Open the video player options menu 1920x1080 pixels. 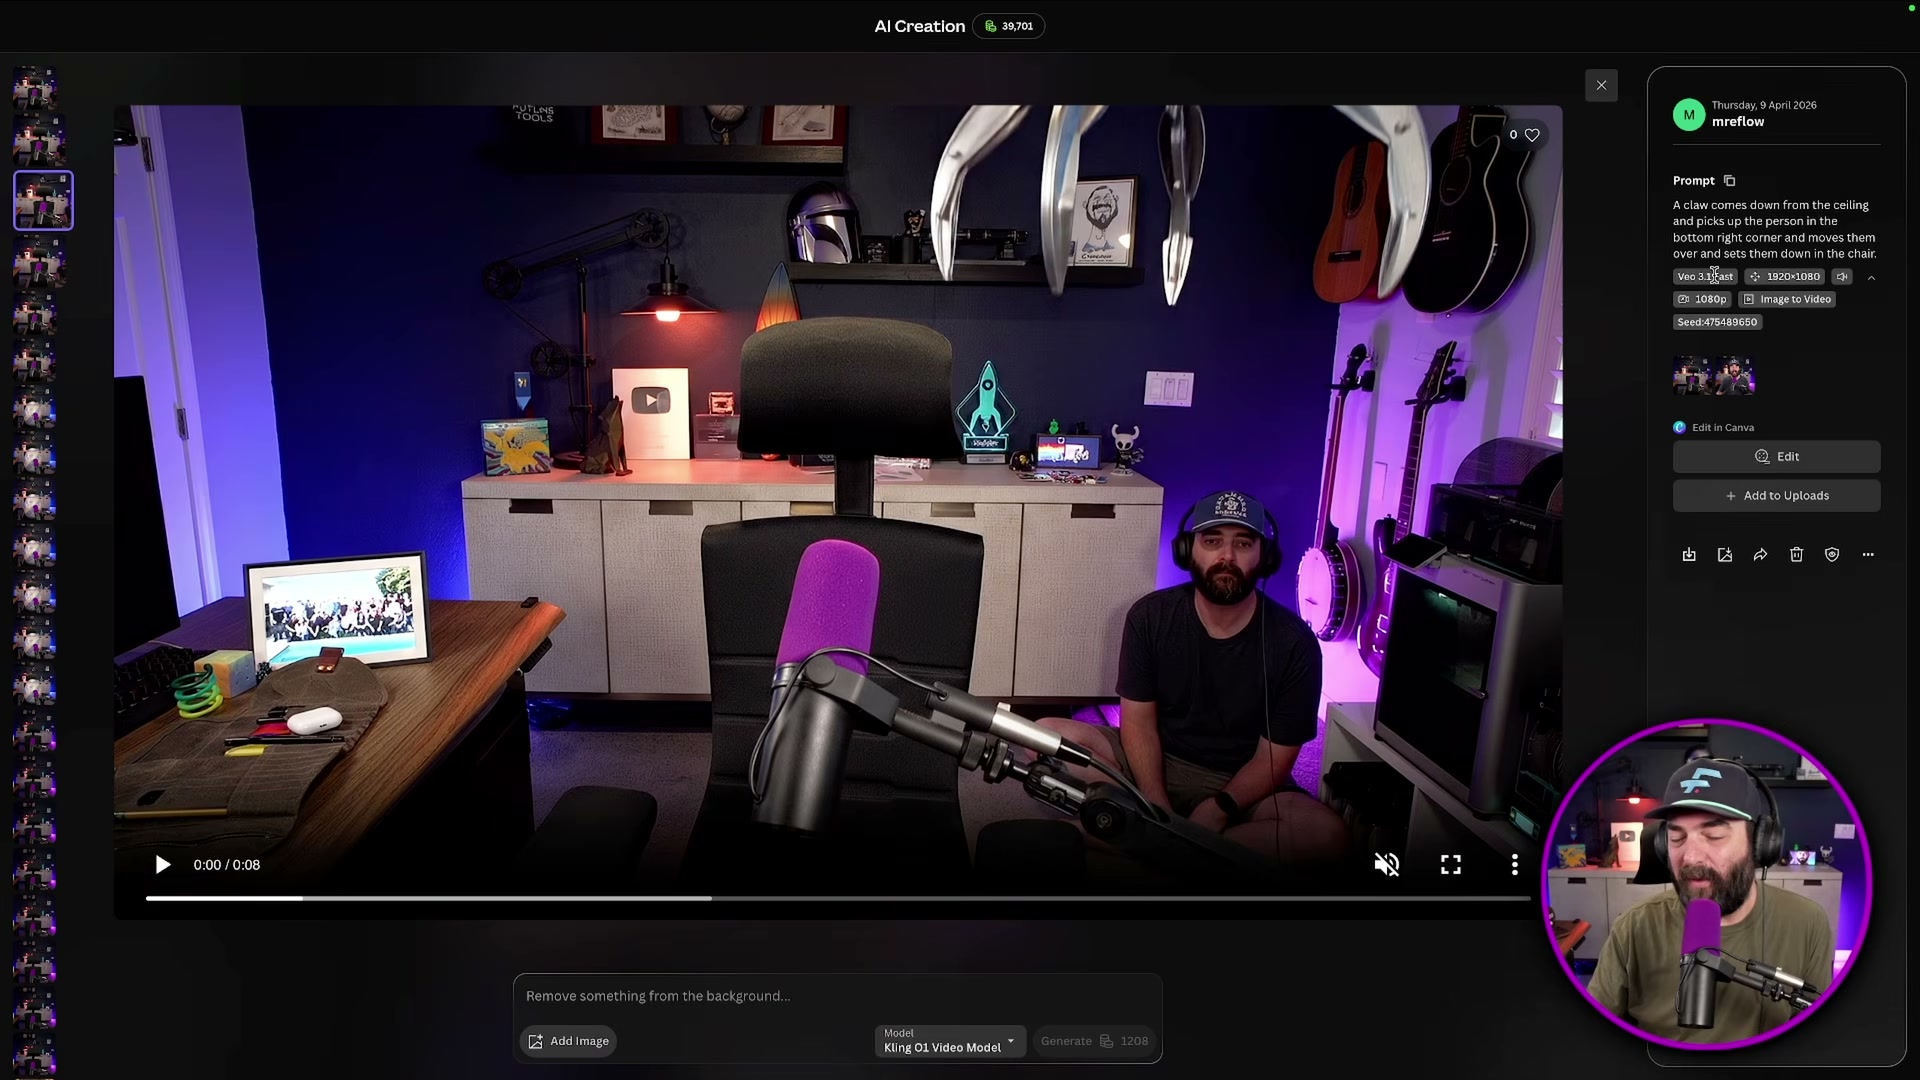pos(1515,864)
